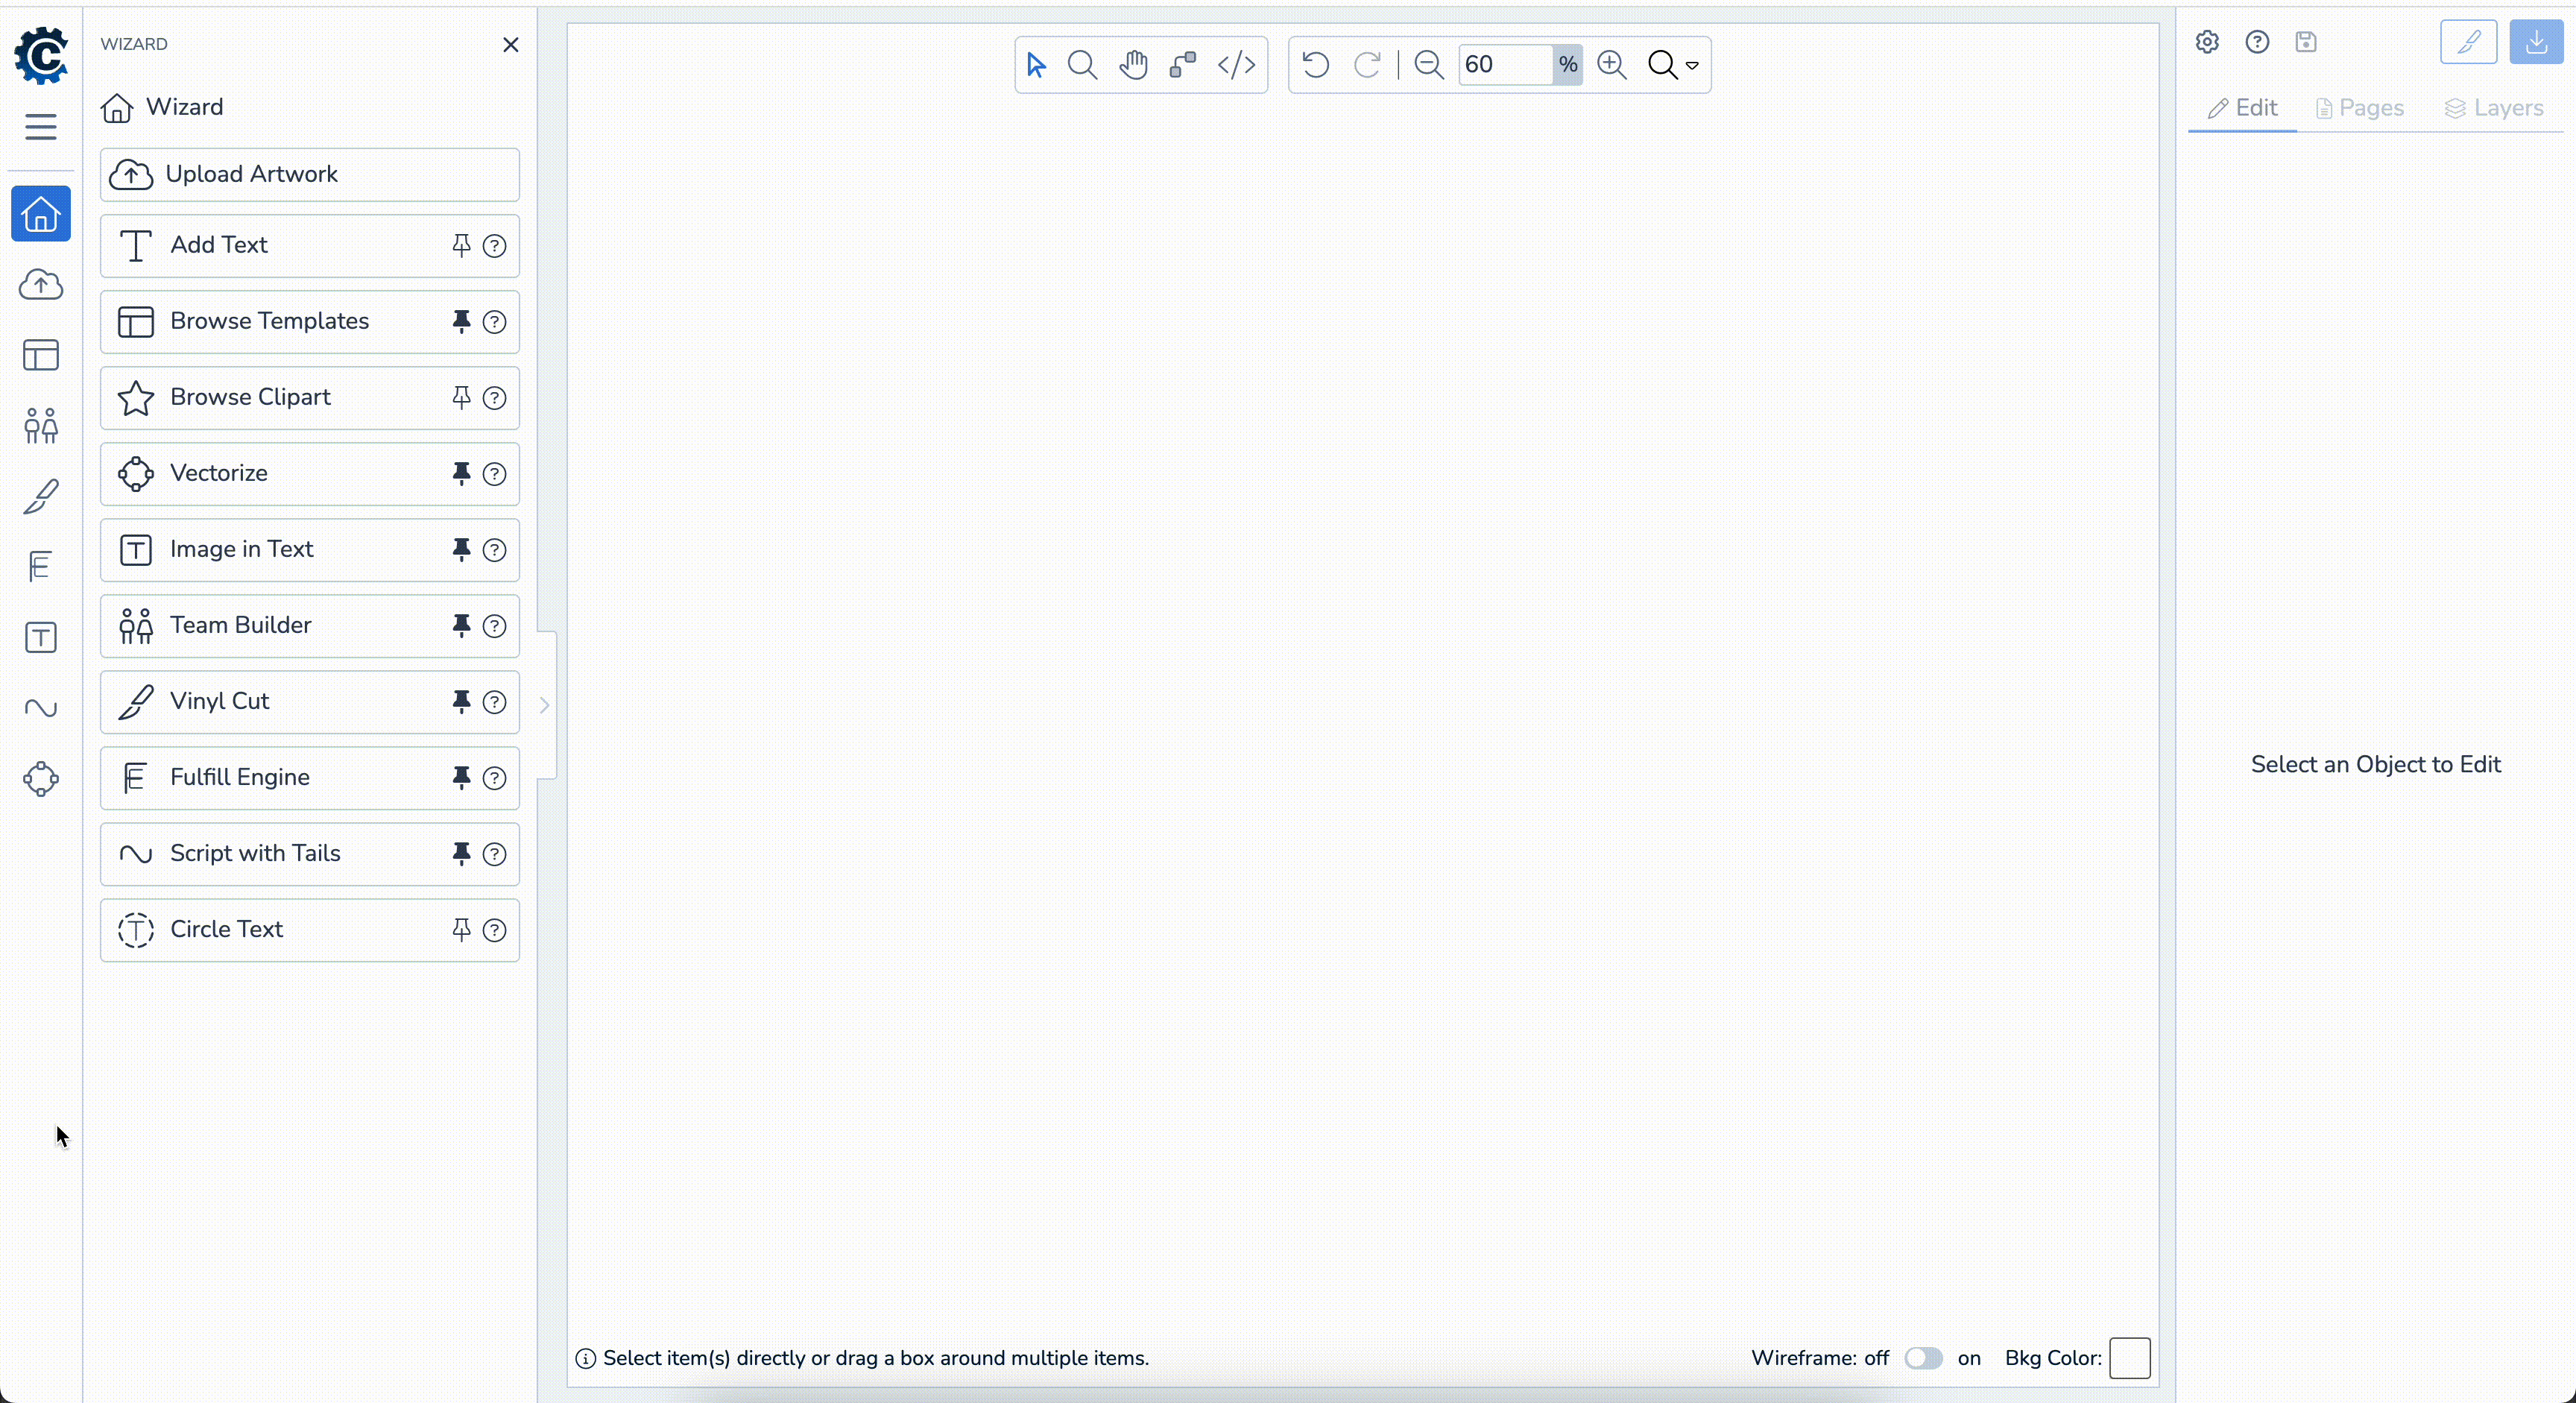
Task: Select the hand pan tool
Action: coord(1133,65)
